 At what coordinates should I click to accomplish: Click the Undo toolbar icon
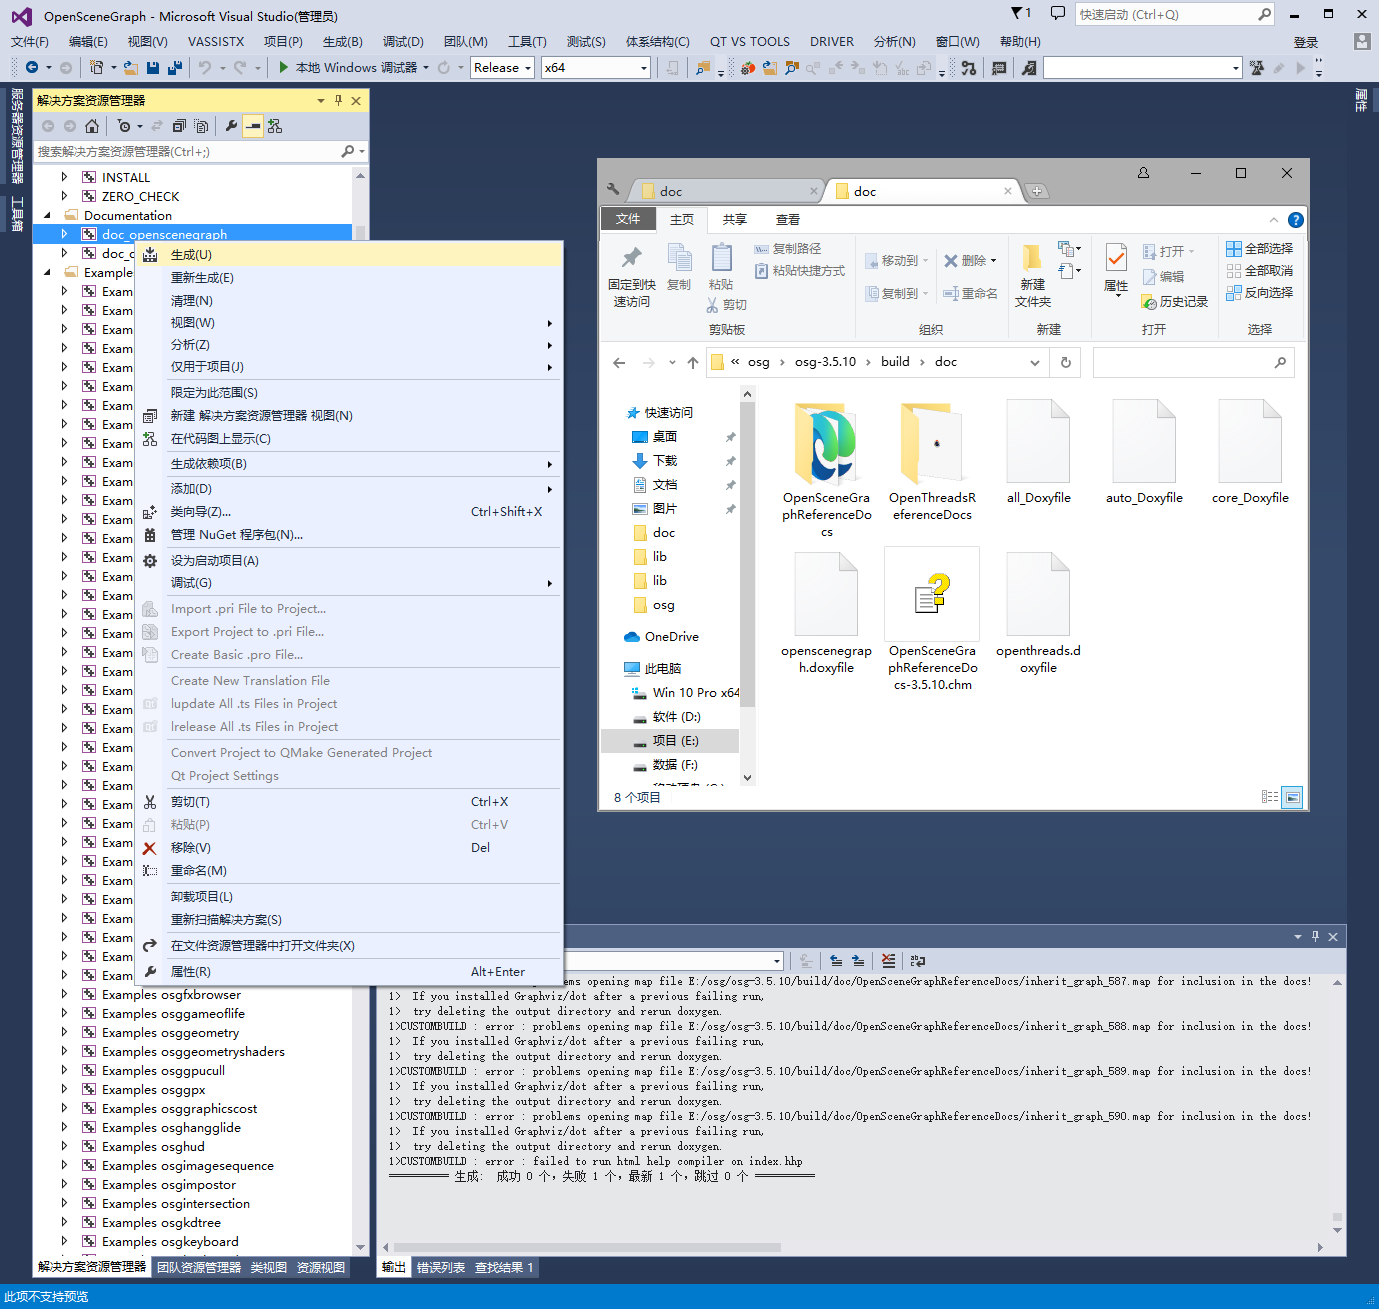pos(204,67)
